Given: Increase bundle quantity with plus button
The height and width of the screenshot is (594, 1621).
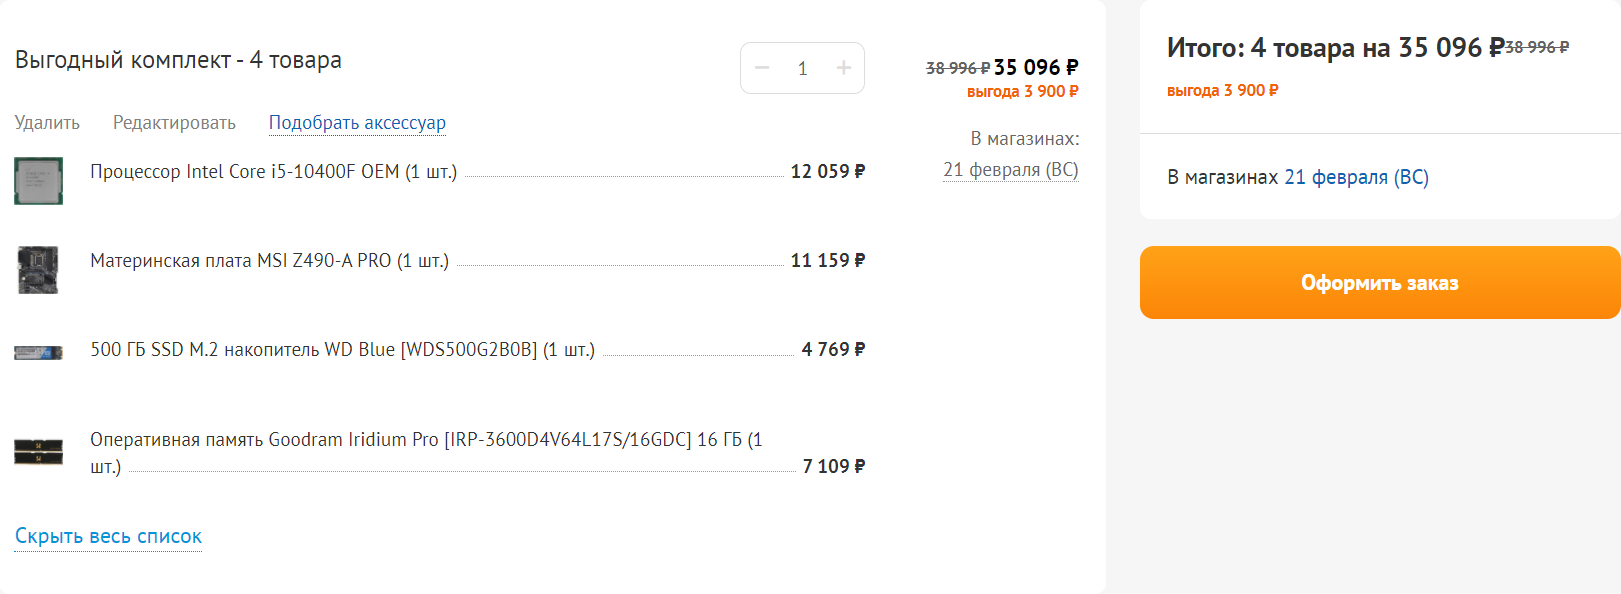Looking at the screenshot, I should 844,68.
